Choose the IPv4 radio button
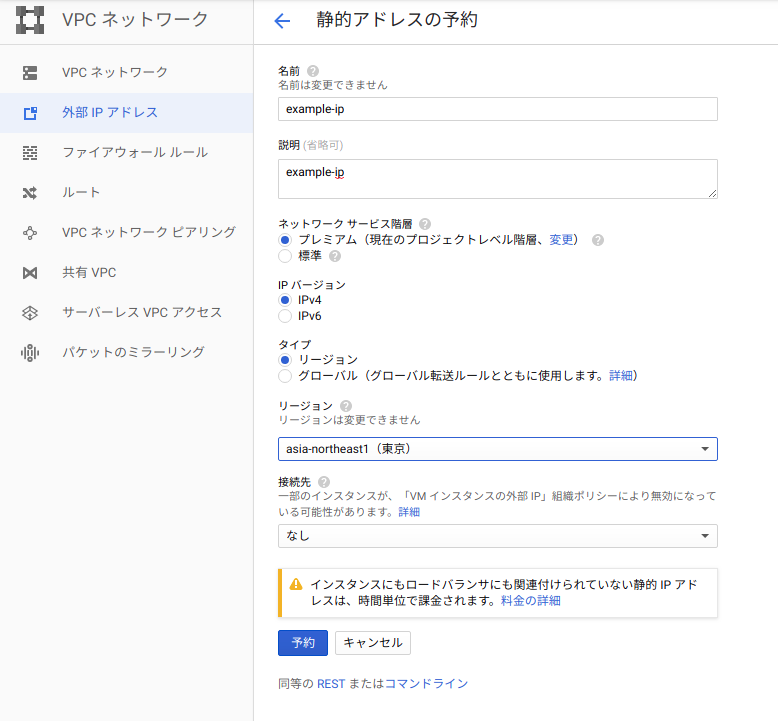 [285, 300]
